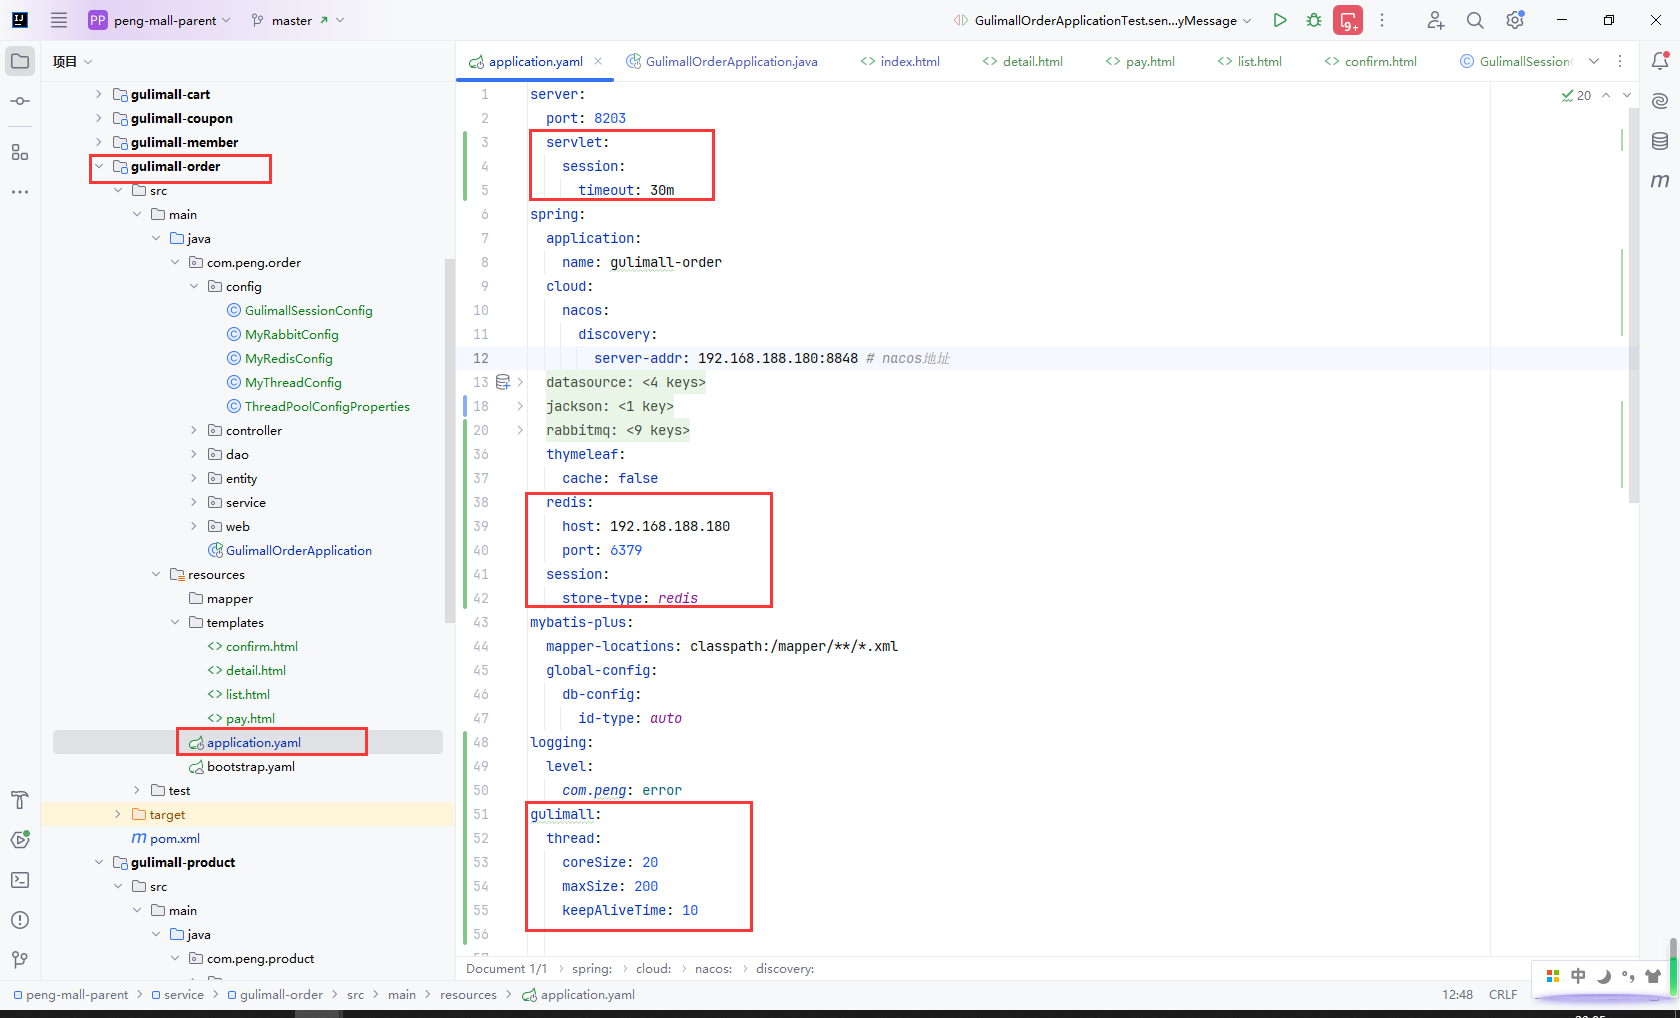
Task: Click 12:48 caret position status widget
Action: [1458, 995]
